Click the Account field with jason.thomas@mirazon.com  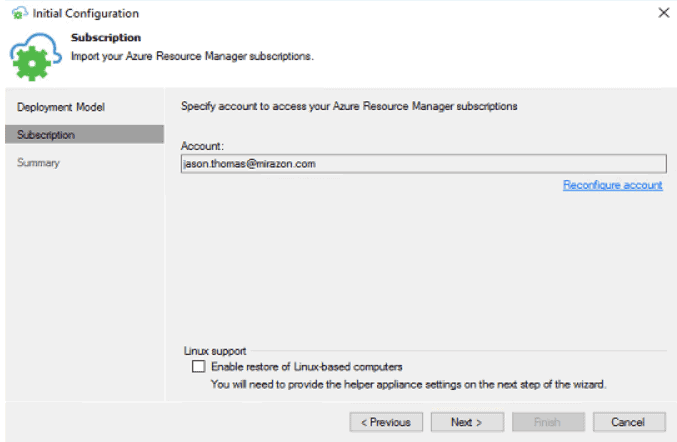coord(424,164)
